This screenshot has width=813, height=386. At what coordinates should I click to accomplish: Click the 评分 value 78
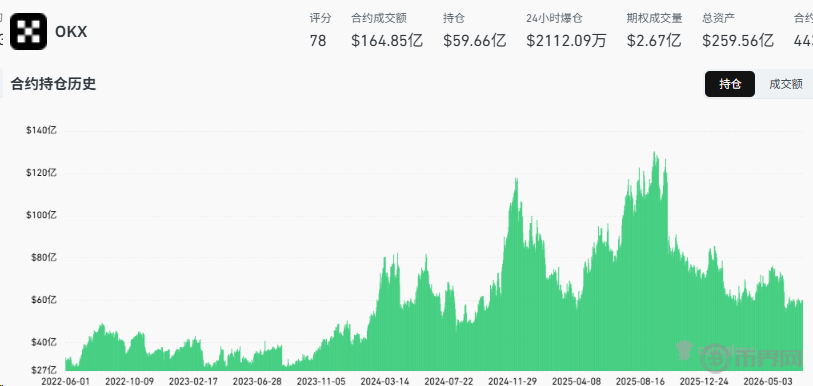click(318, 40)
